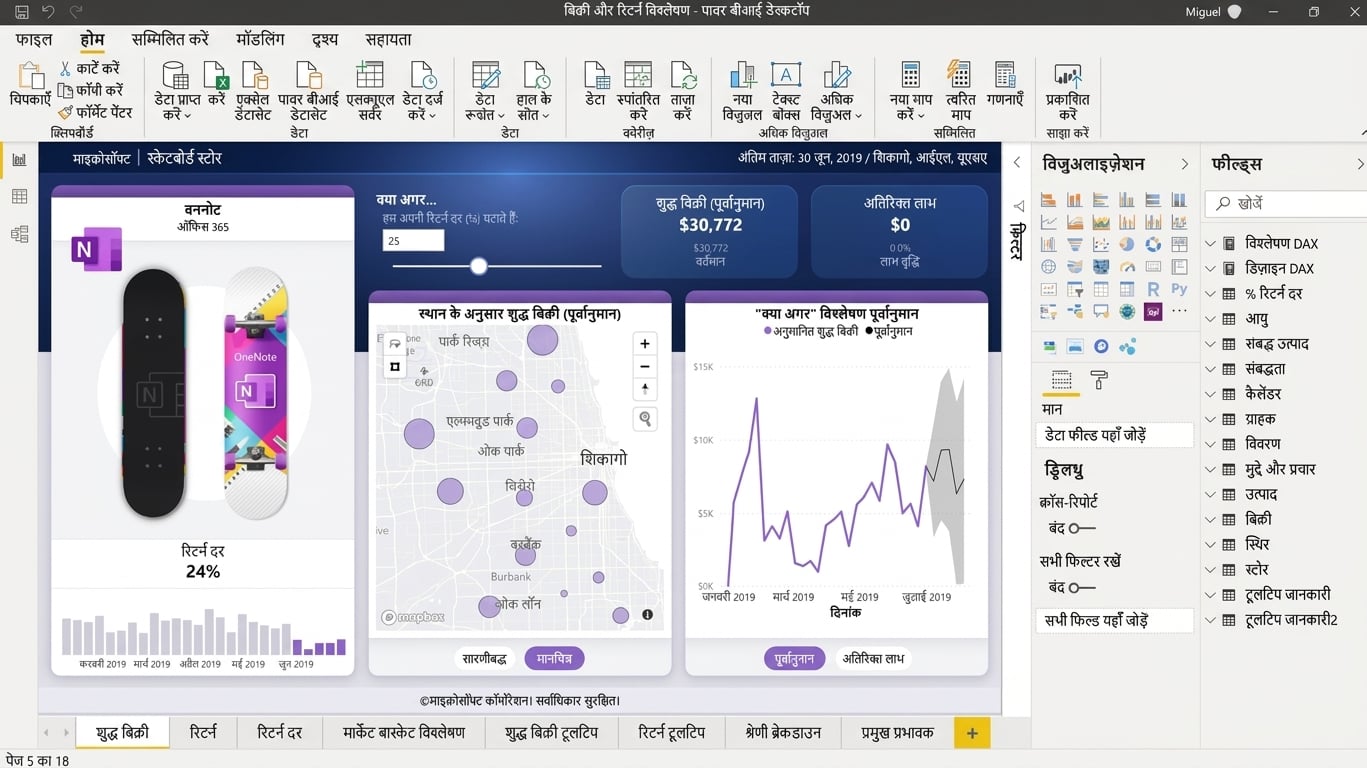Click the return rate slider handle
This screenshot has height=768, width=1367.
point(479,266)
